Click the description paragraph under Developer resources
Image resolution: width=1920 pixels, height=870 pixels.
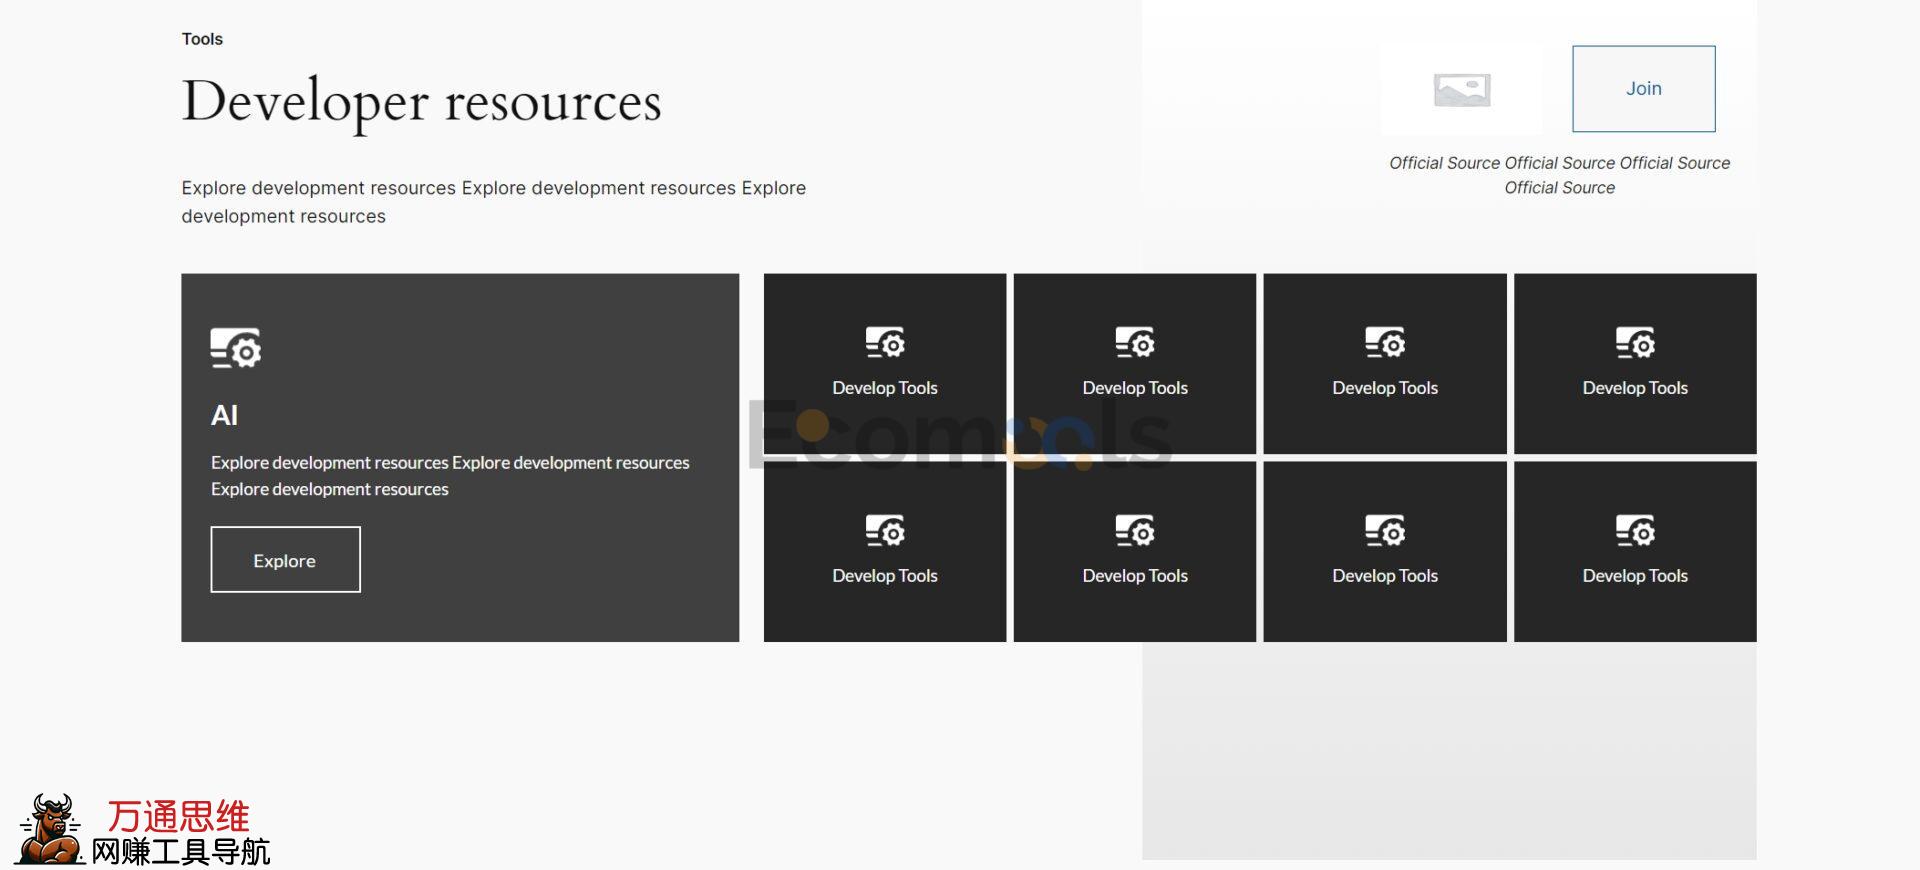point(493,202)
